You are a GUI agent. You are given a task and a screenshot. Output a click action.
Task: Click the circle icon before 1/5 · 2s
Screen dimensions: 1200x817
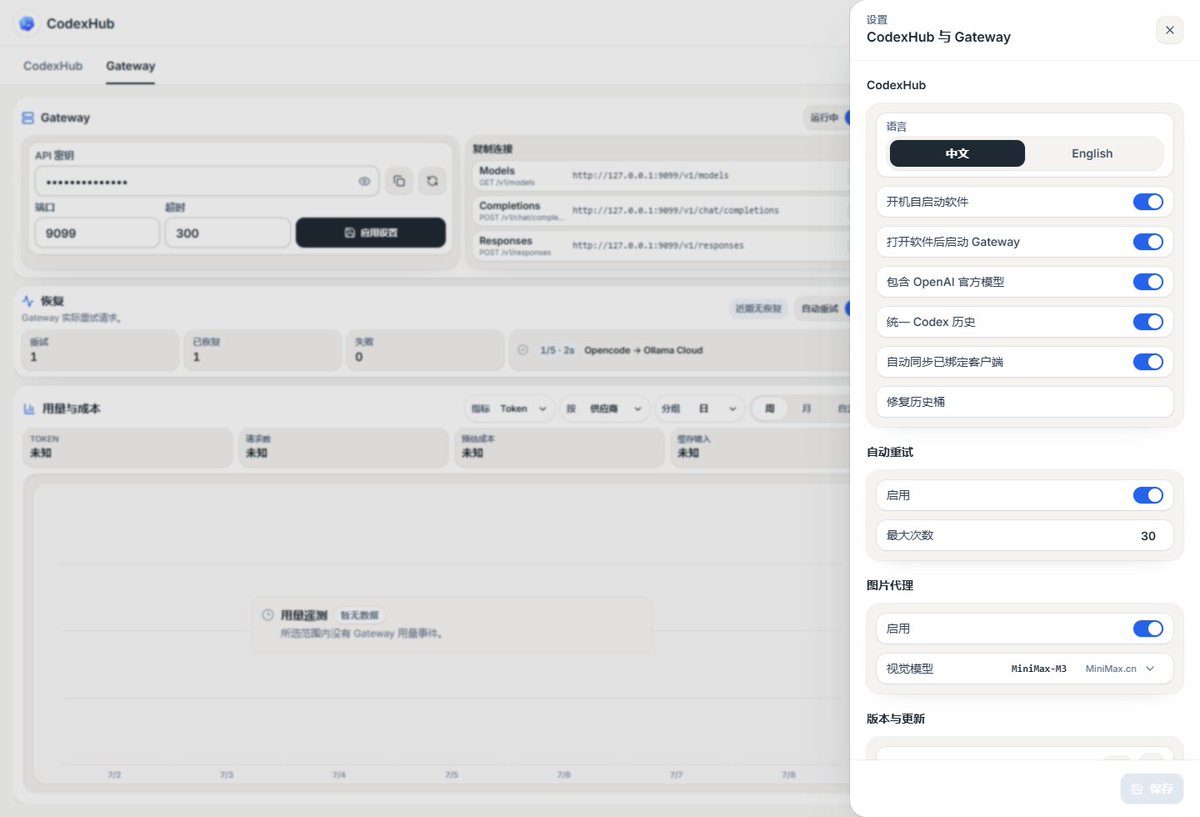[523, 350]
